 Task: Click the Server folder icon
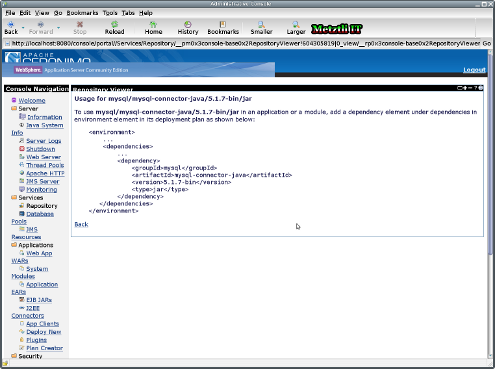pos(14,108)
